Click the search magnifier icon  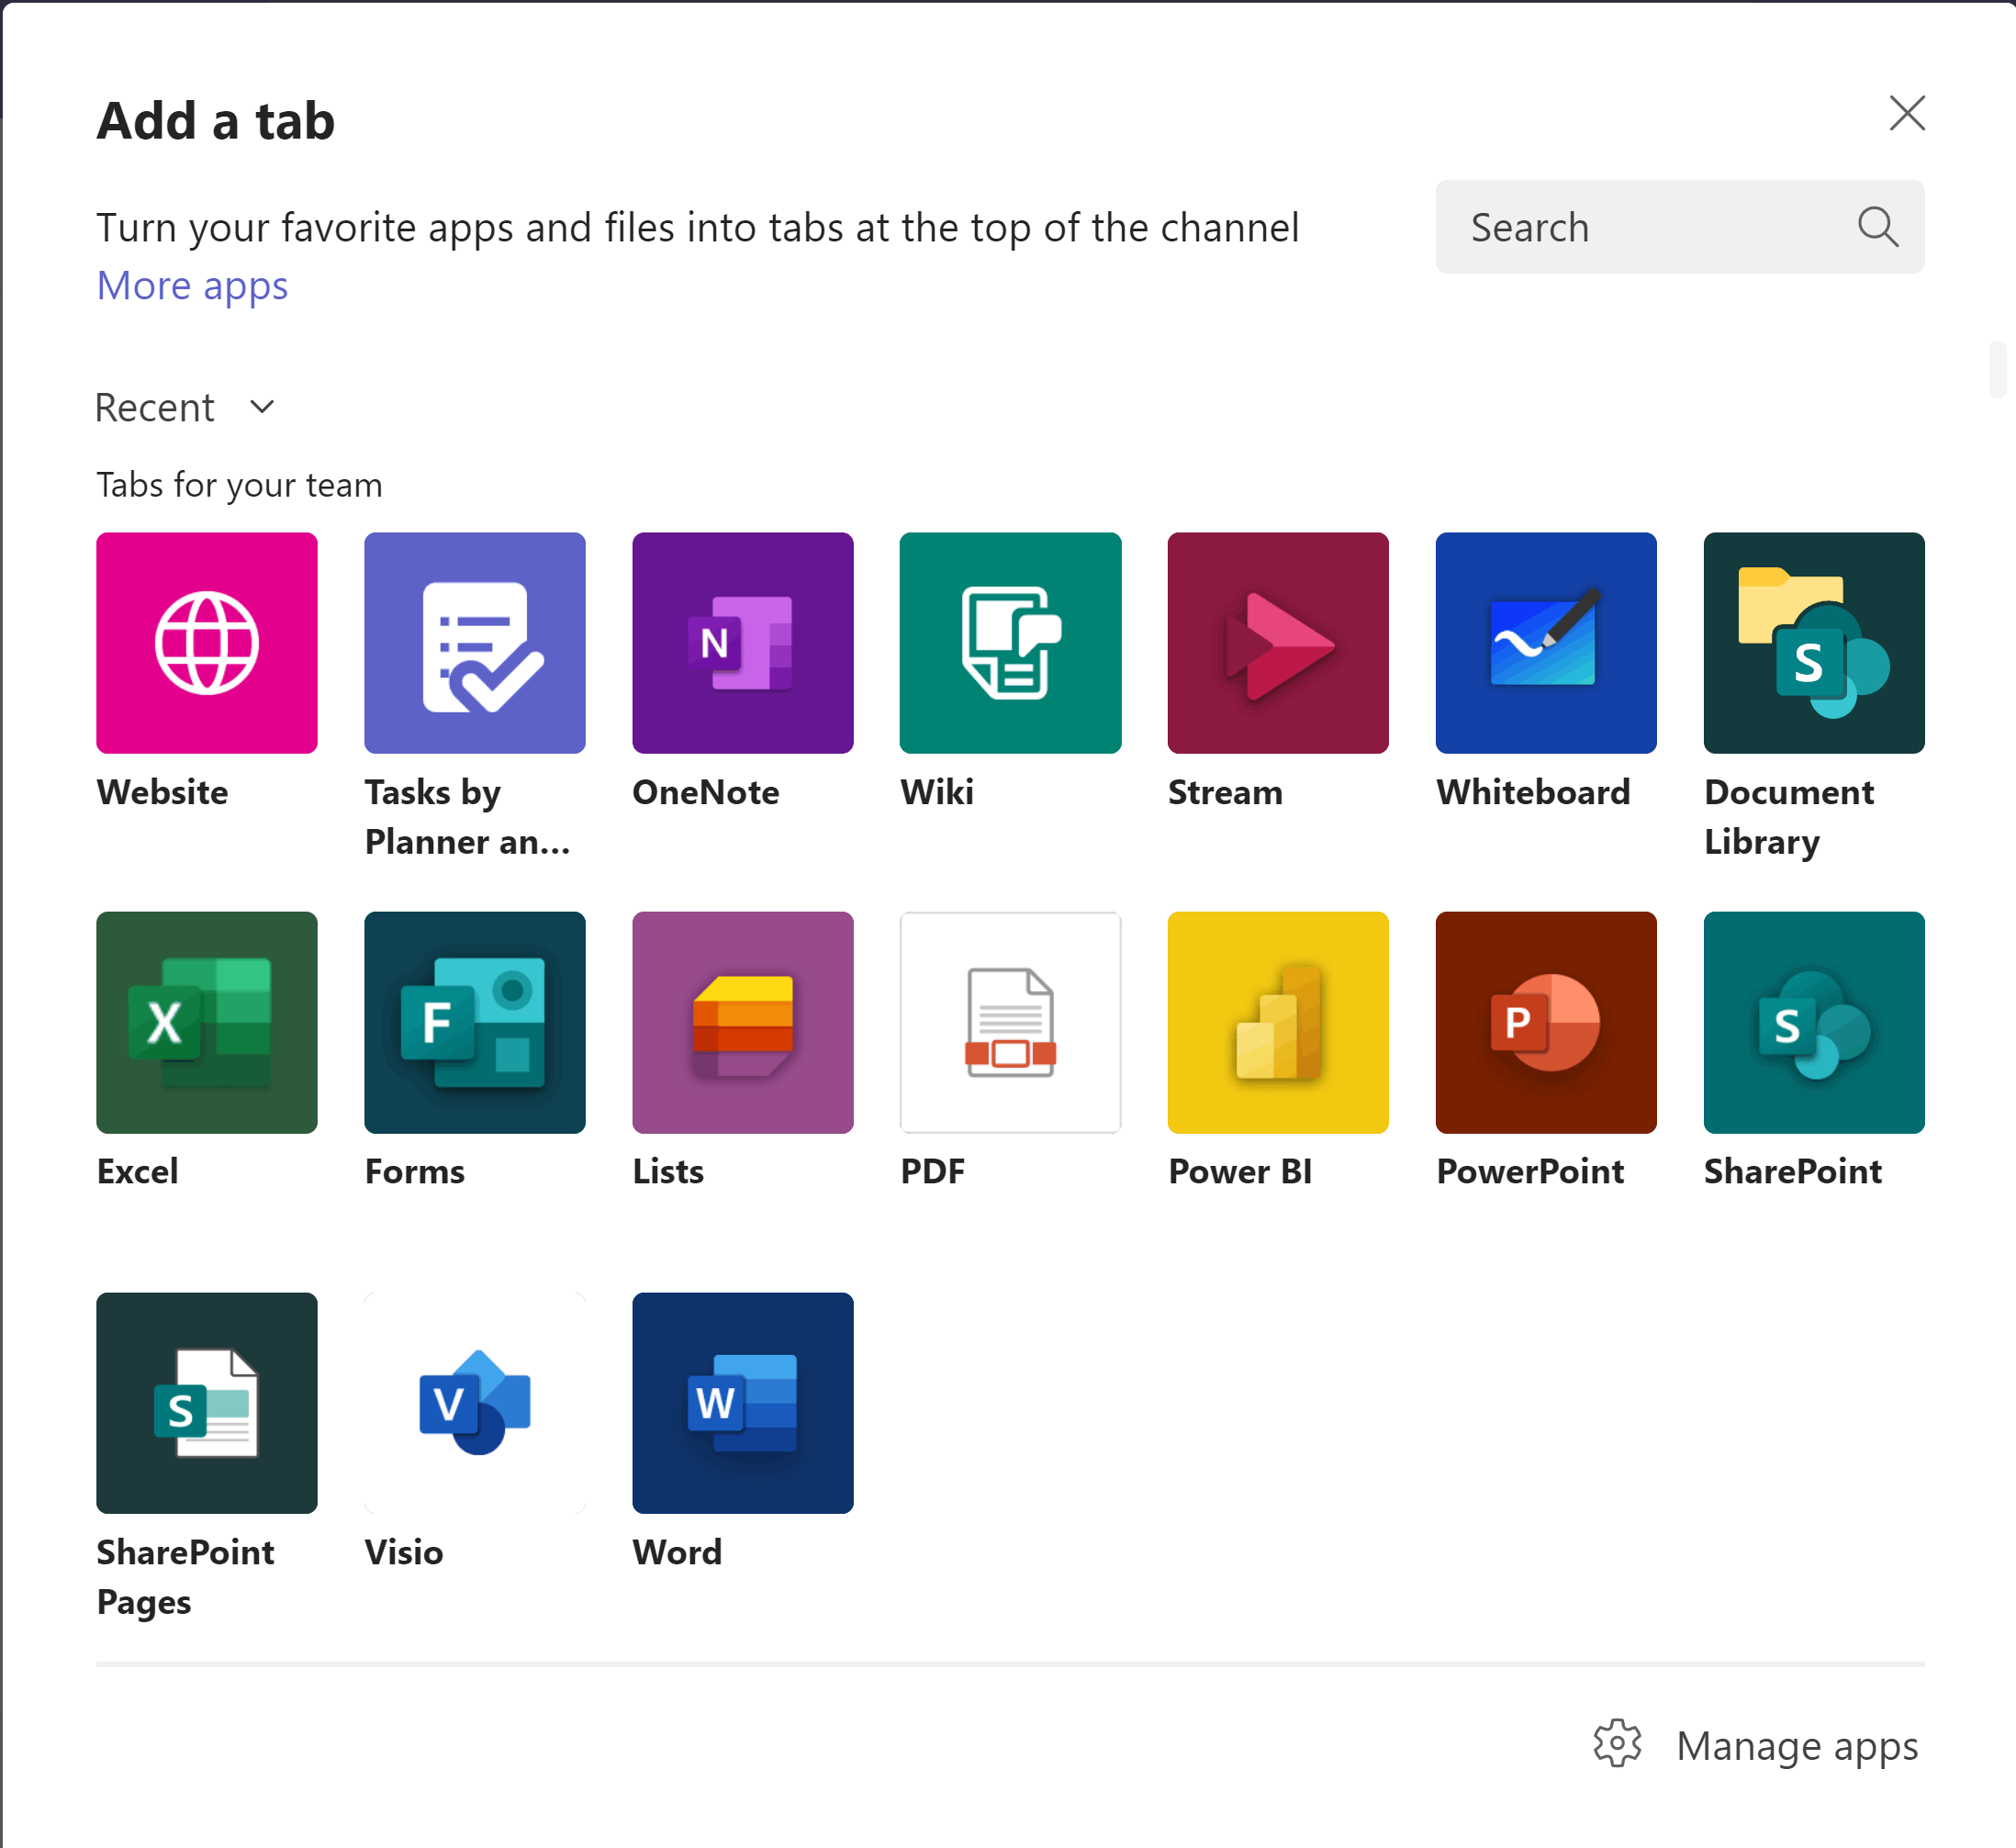pyautogui.click(x=1878, y=227)
